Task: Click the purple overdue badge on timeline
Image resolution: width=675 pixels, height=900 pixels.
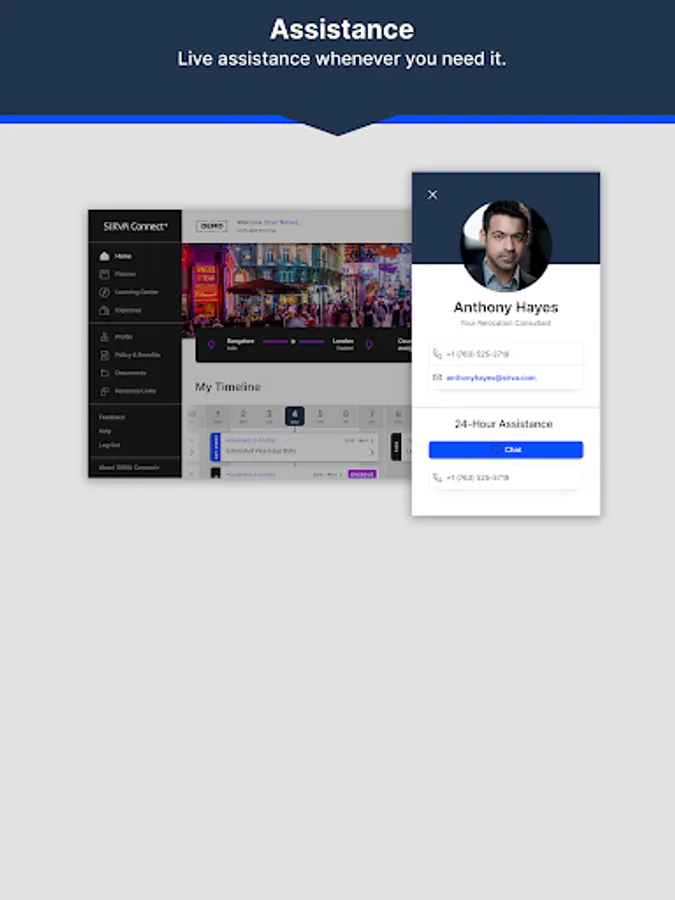Action: point(362,474)
